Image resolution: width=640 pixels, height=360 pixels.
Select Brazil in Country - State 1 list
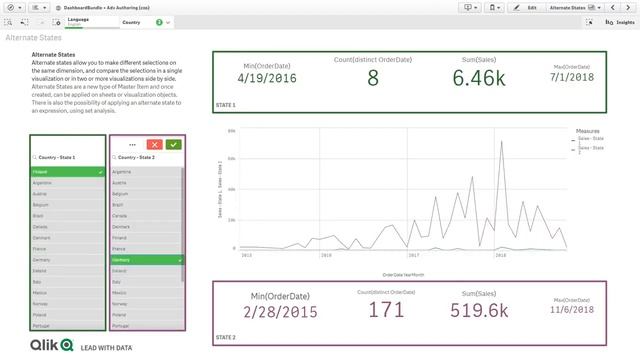[x=68, y=216]
